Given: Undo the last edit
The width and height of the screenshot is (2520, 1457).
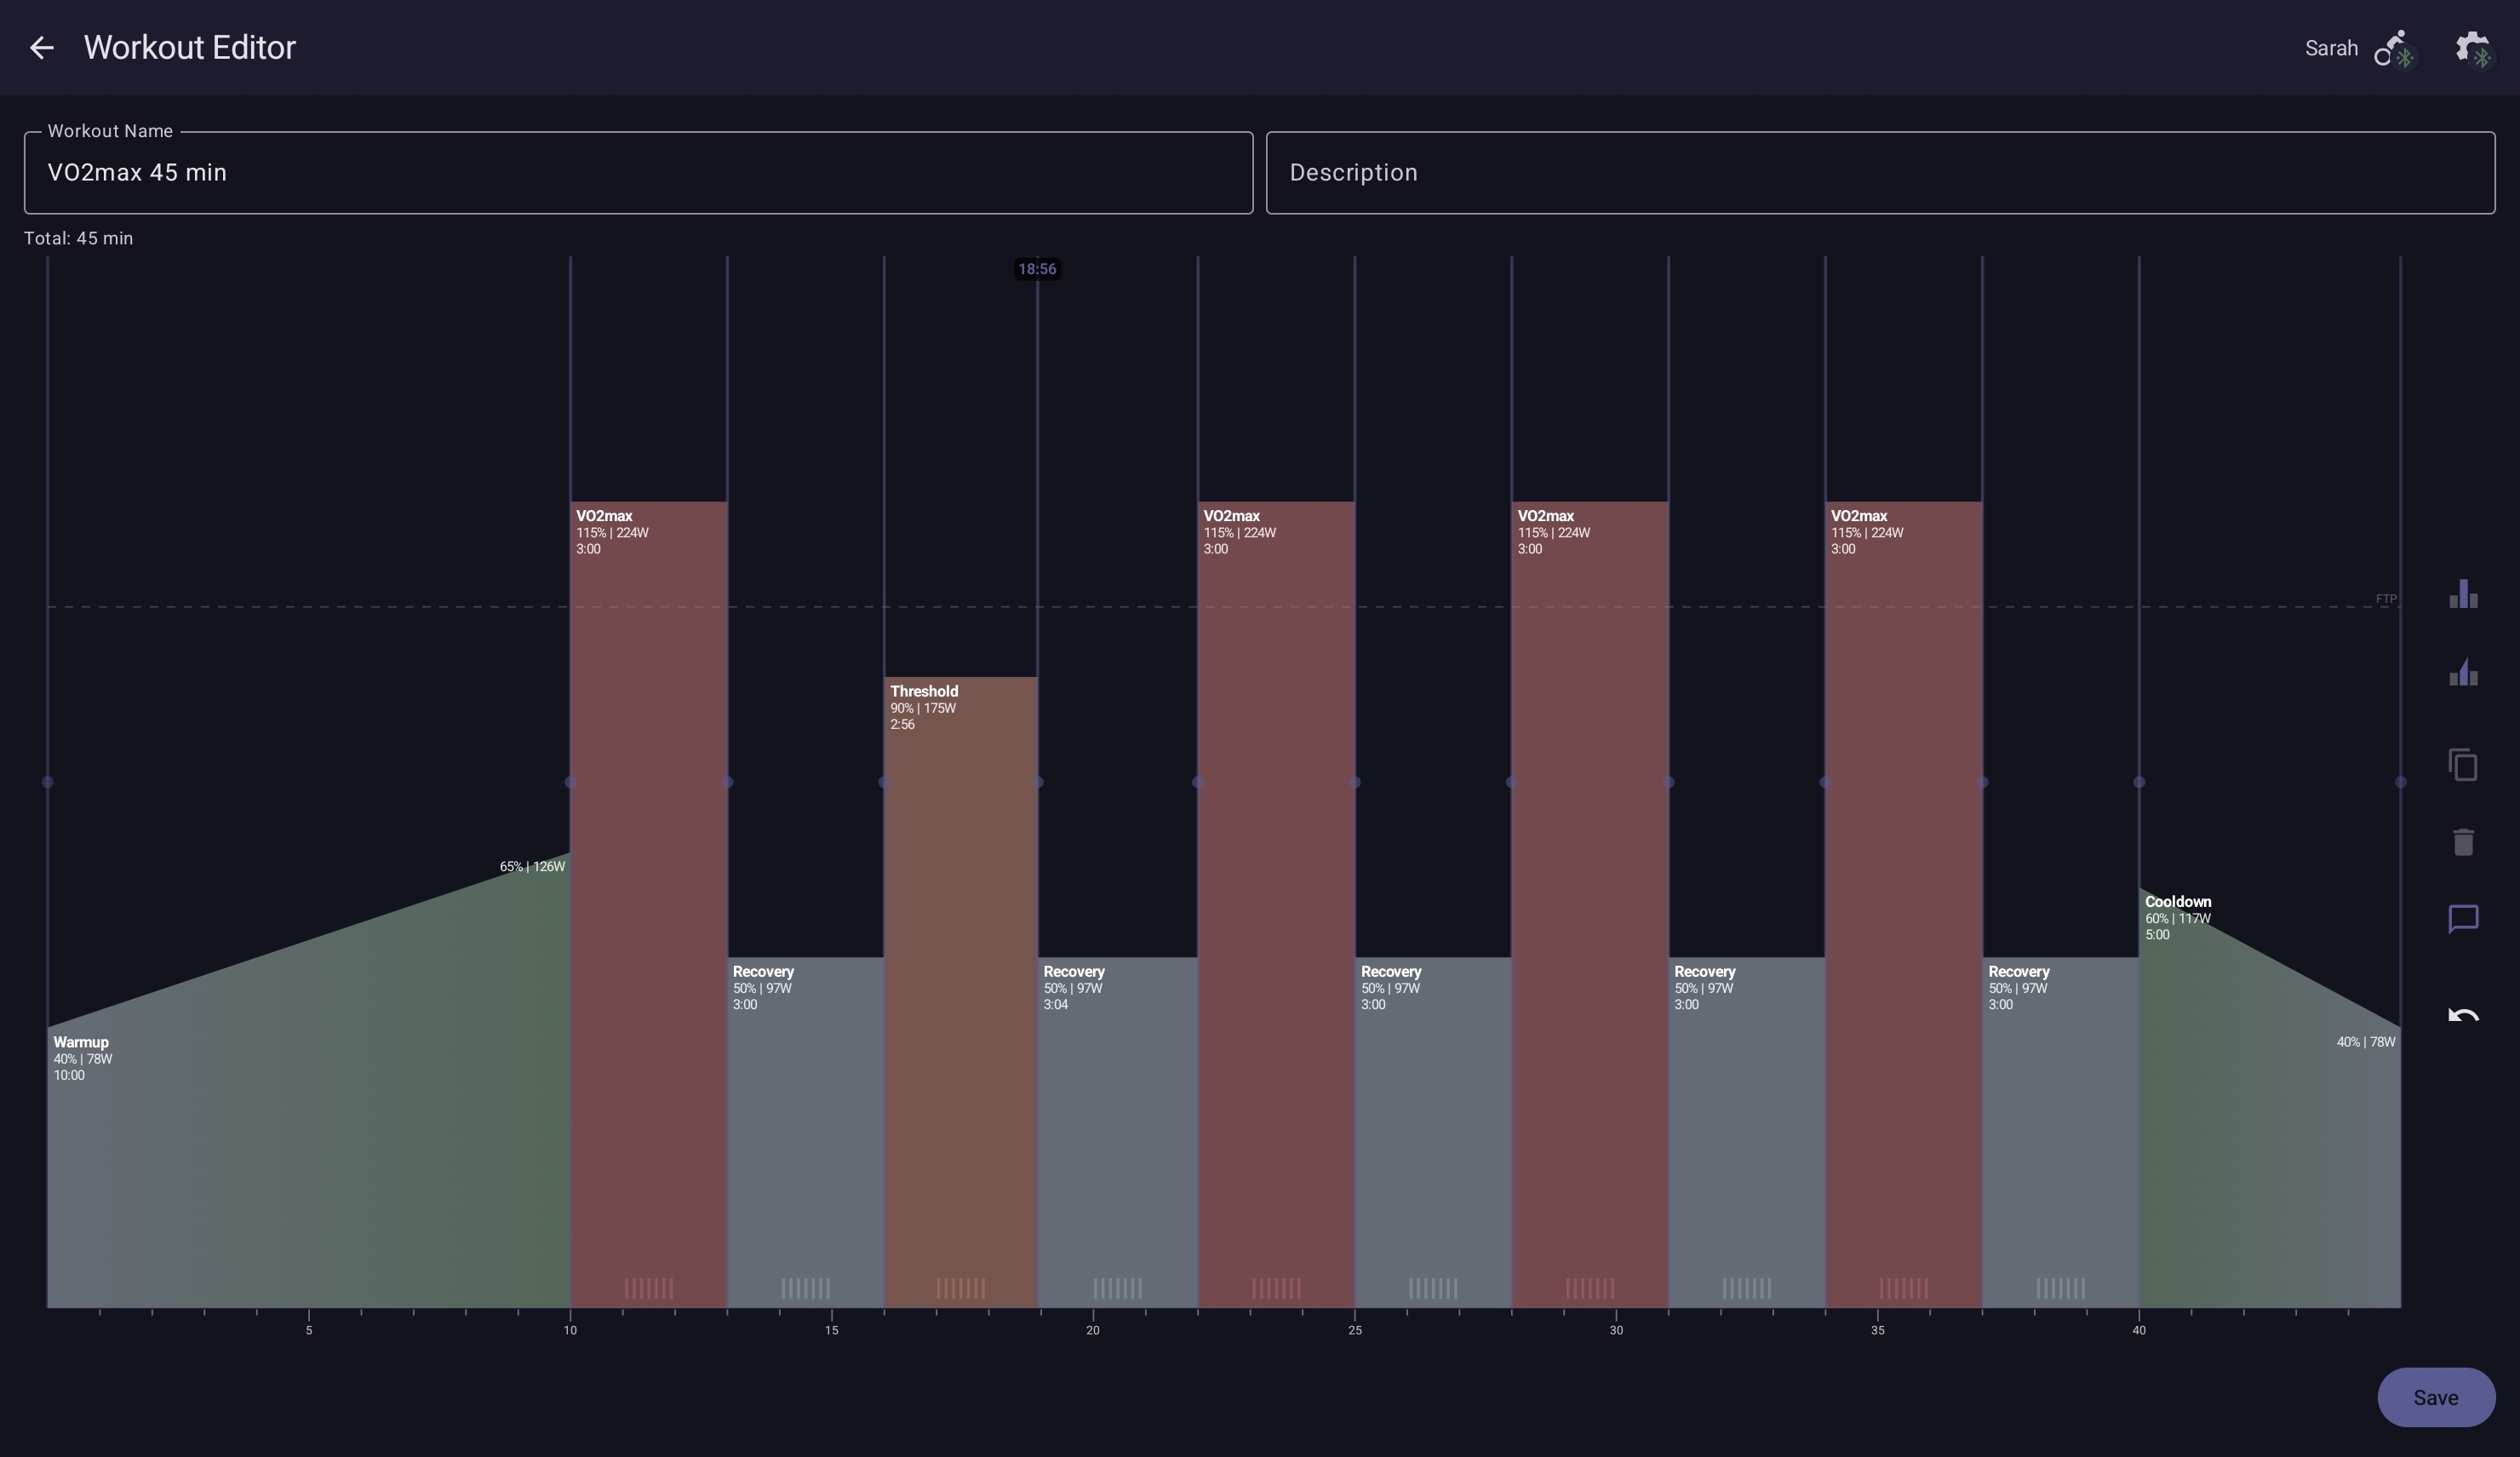Looking at the screenshot, I should point(2463,1016).
